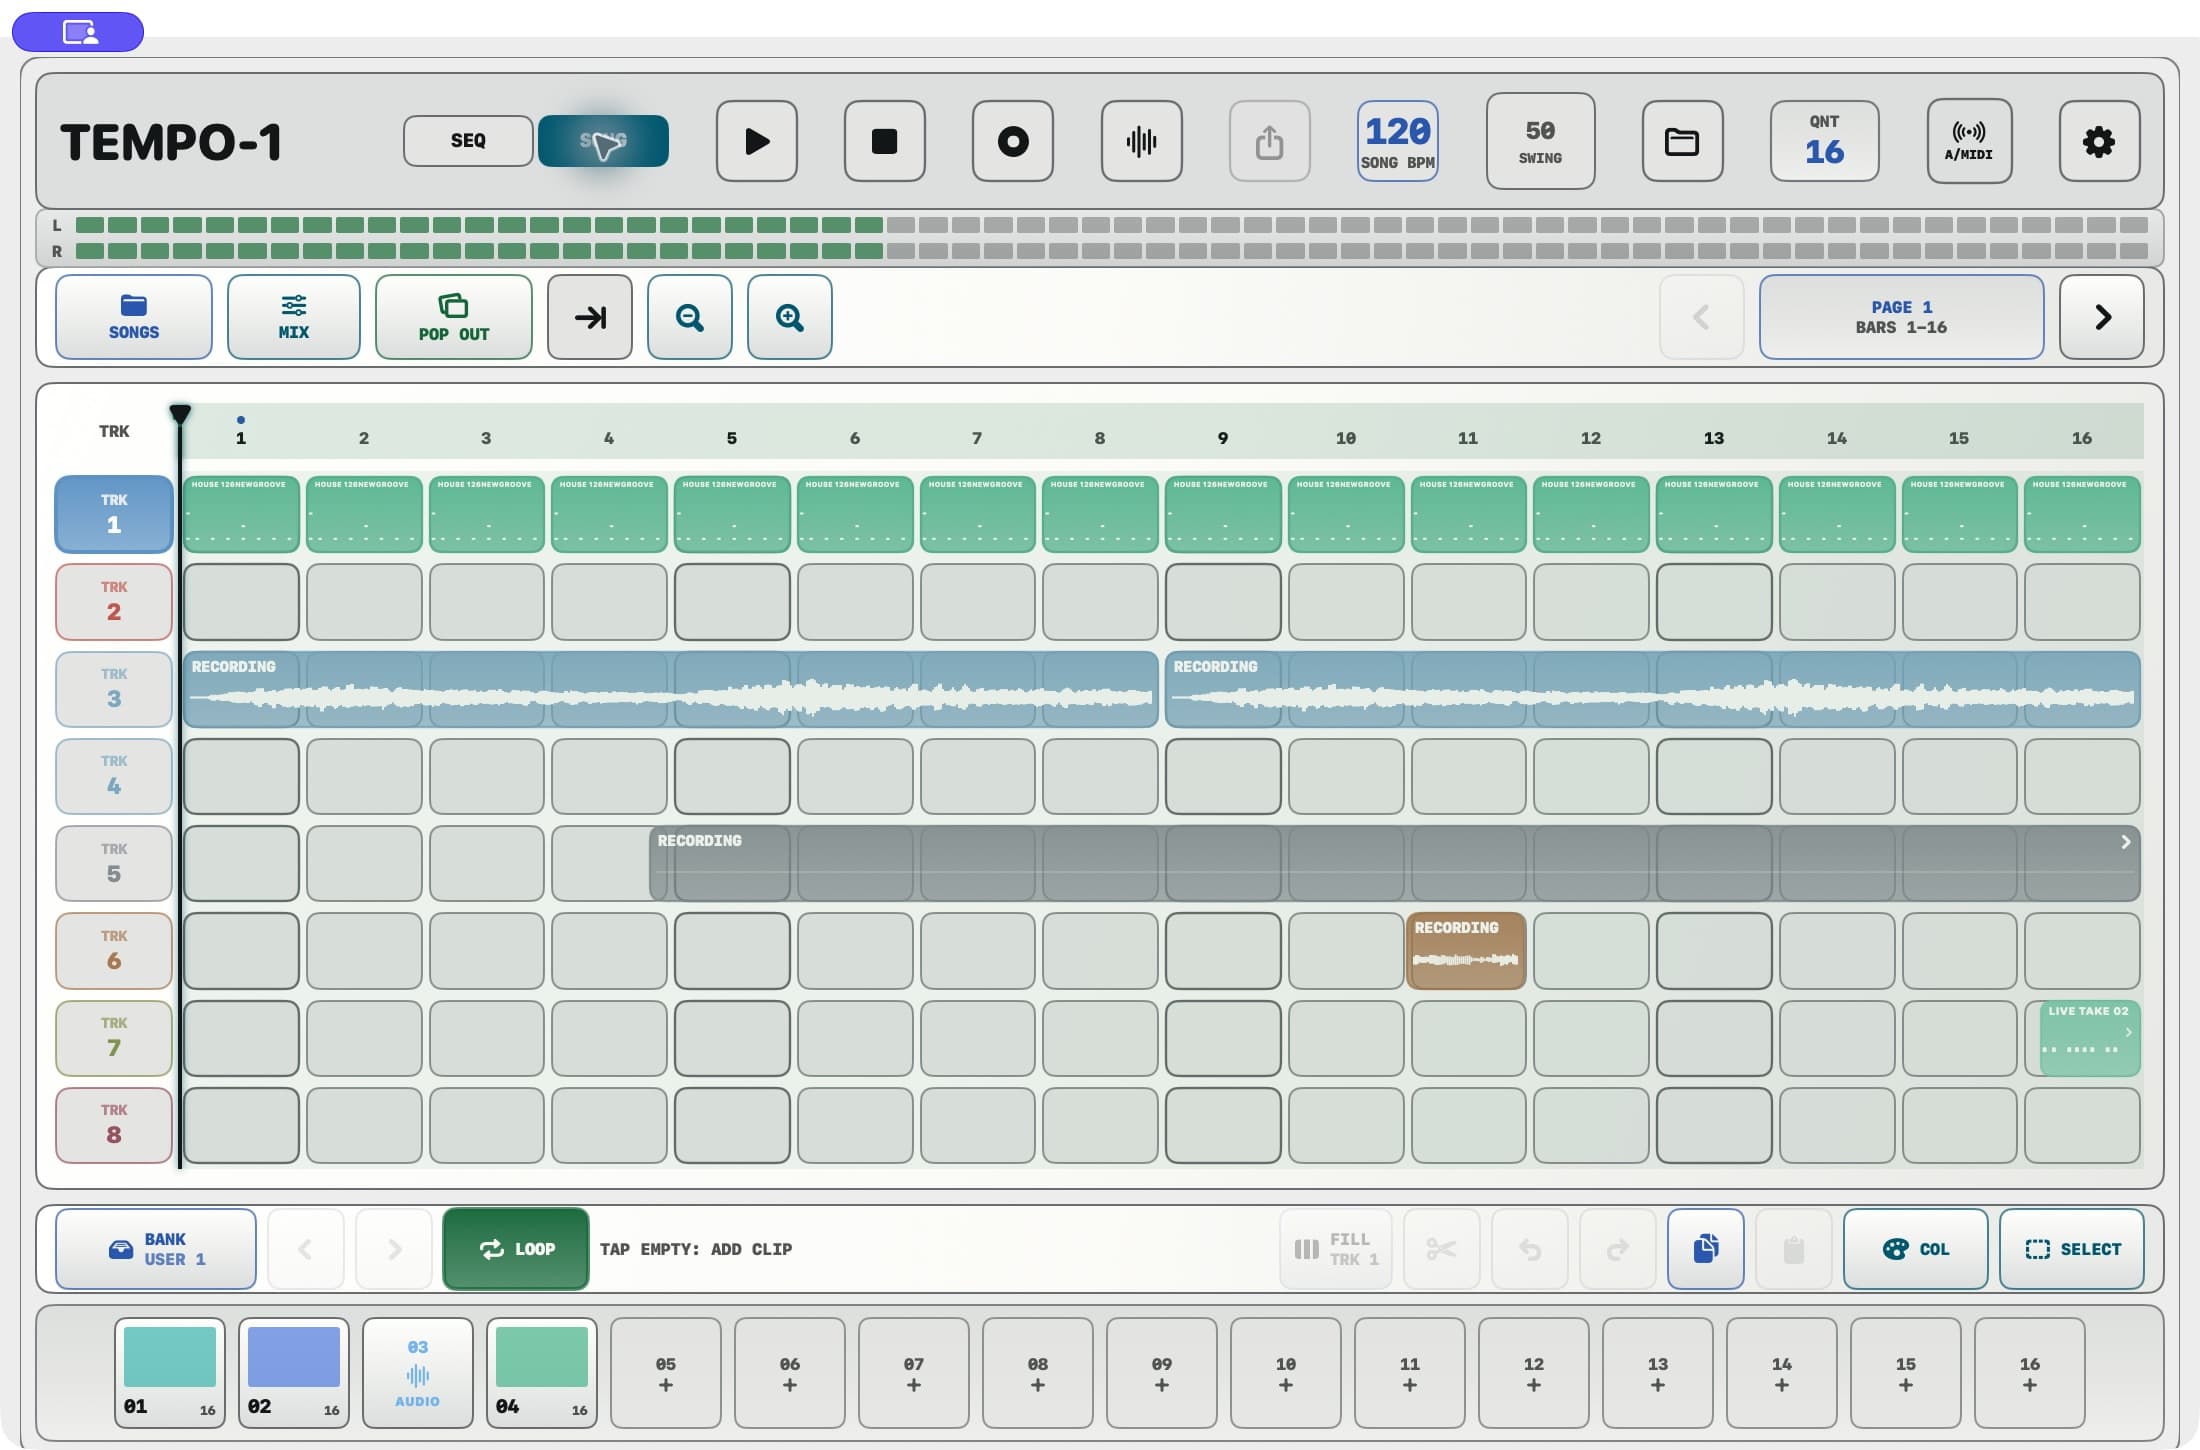
Task: Open settings with the gear icon
Action: click(2099, 141)
